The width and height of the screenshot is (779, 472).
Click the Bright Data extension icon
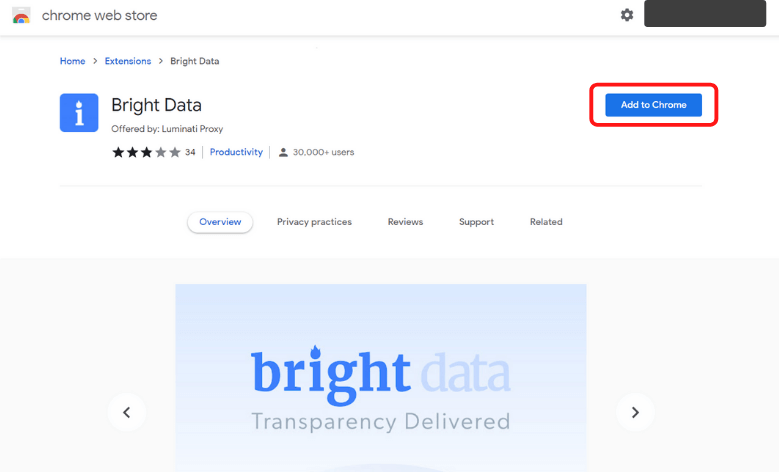(79, 113)
